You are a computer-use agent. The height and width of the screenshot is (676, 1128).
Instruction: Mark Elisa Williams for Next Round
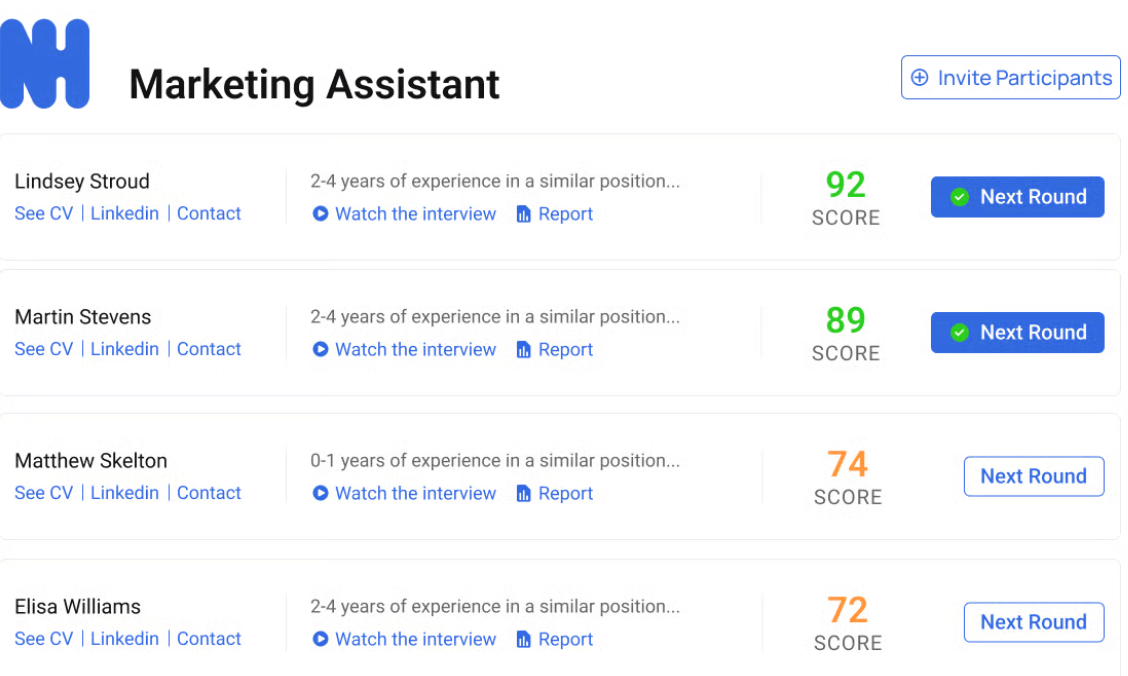tap(1033, 622)
